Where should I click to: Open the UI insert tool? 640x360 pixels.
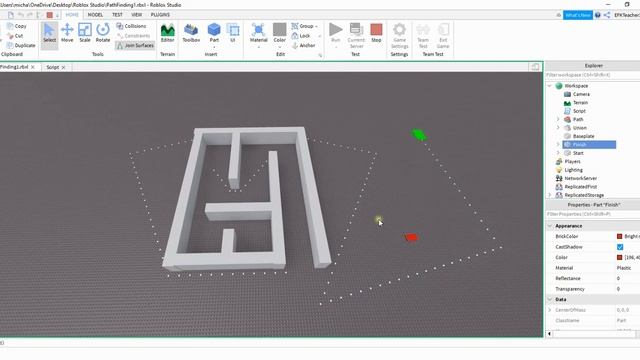point(233,33)
